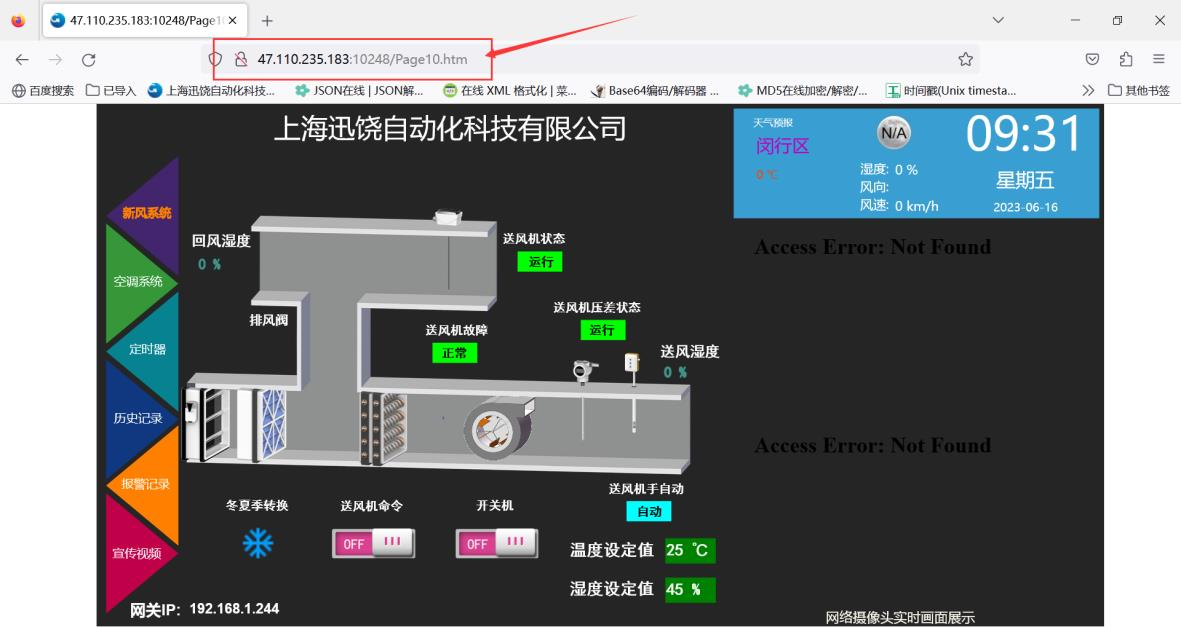This screenshot has width=1181, height=627.
Task: Click the Firefox logo icon
Action: (18, 20)
